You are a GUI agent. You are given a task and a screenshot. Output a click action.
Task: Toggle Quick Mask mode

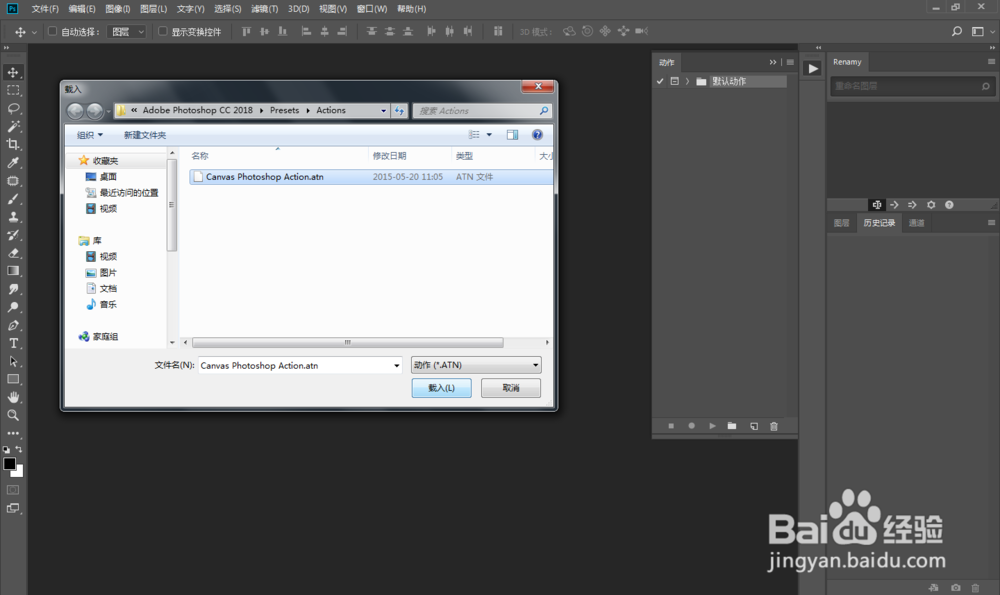point(13,490)
